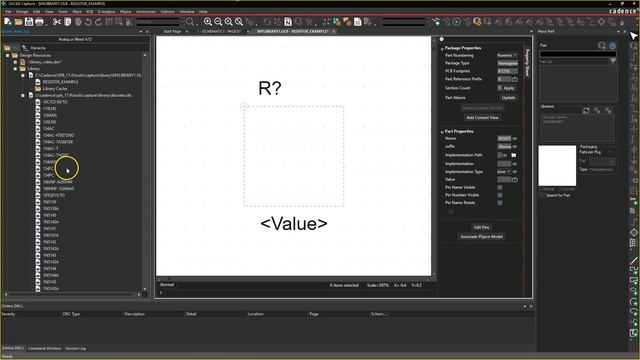Open the Options menu

[167, 12]
